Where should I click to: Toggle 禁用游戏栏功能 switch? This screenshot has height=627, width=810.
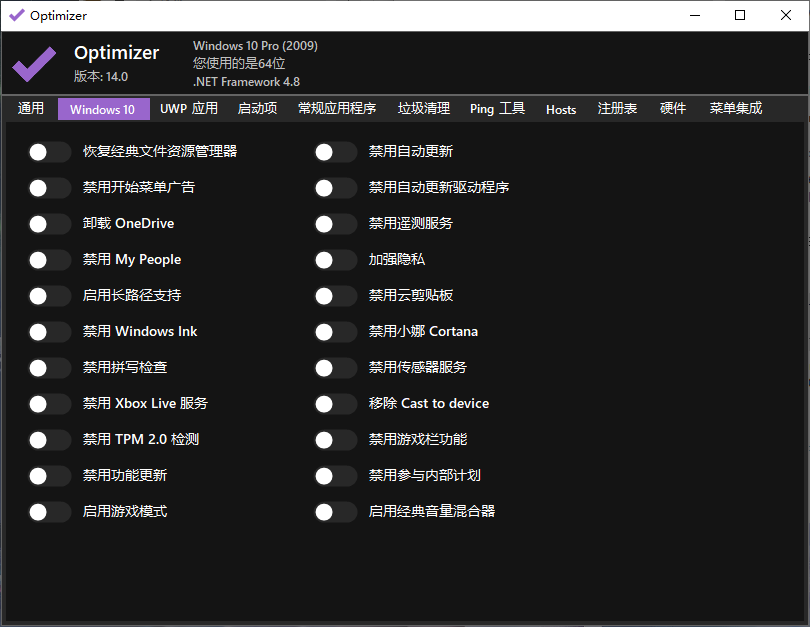tap(336, 440)
